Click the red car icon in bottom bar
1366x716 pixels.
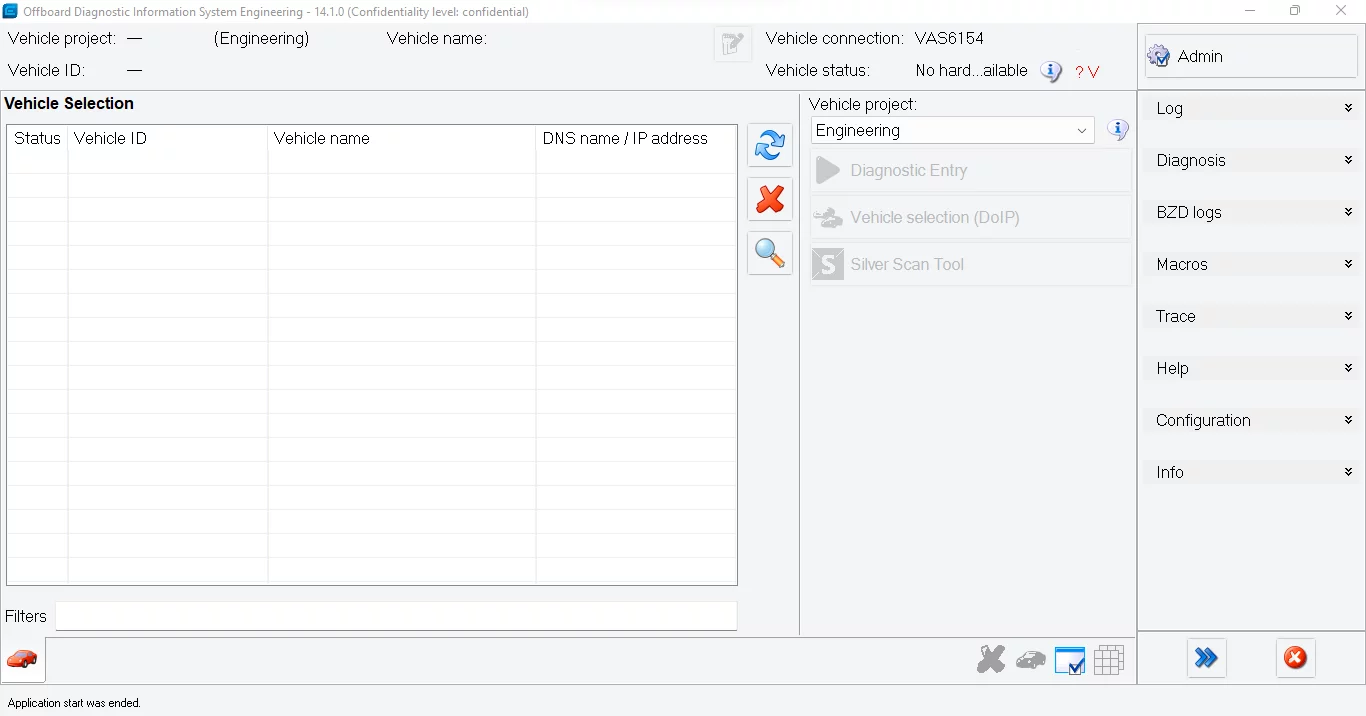[x=21, y=660]
